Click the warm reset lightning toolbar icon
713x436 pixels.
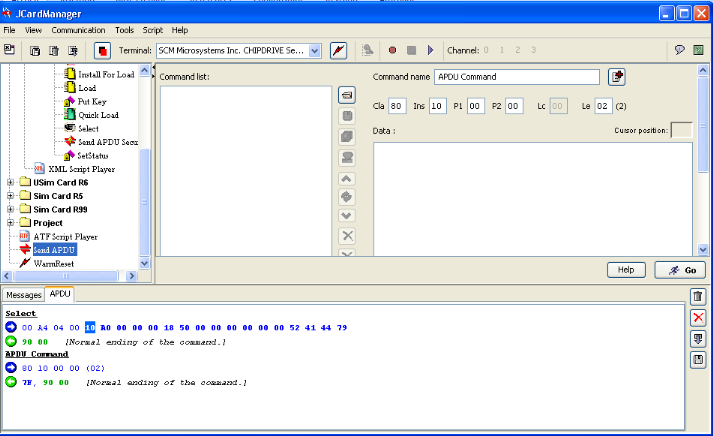point(338,50)
